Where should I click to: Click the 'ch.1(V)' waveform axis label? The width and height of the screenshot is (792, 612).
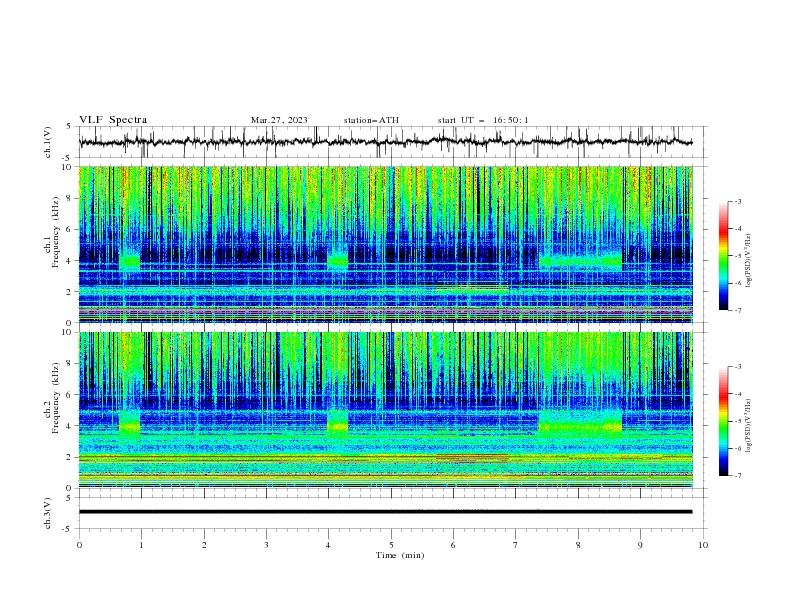[48, 142]
